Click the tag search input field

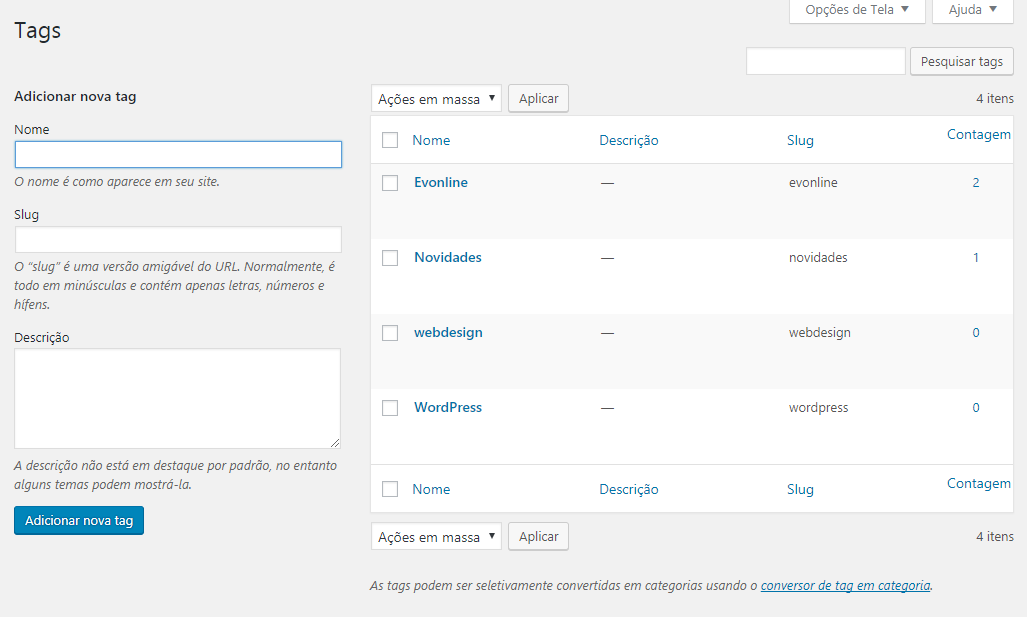click(825, 61)
